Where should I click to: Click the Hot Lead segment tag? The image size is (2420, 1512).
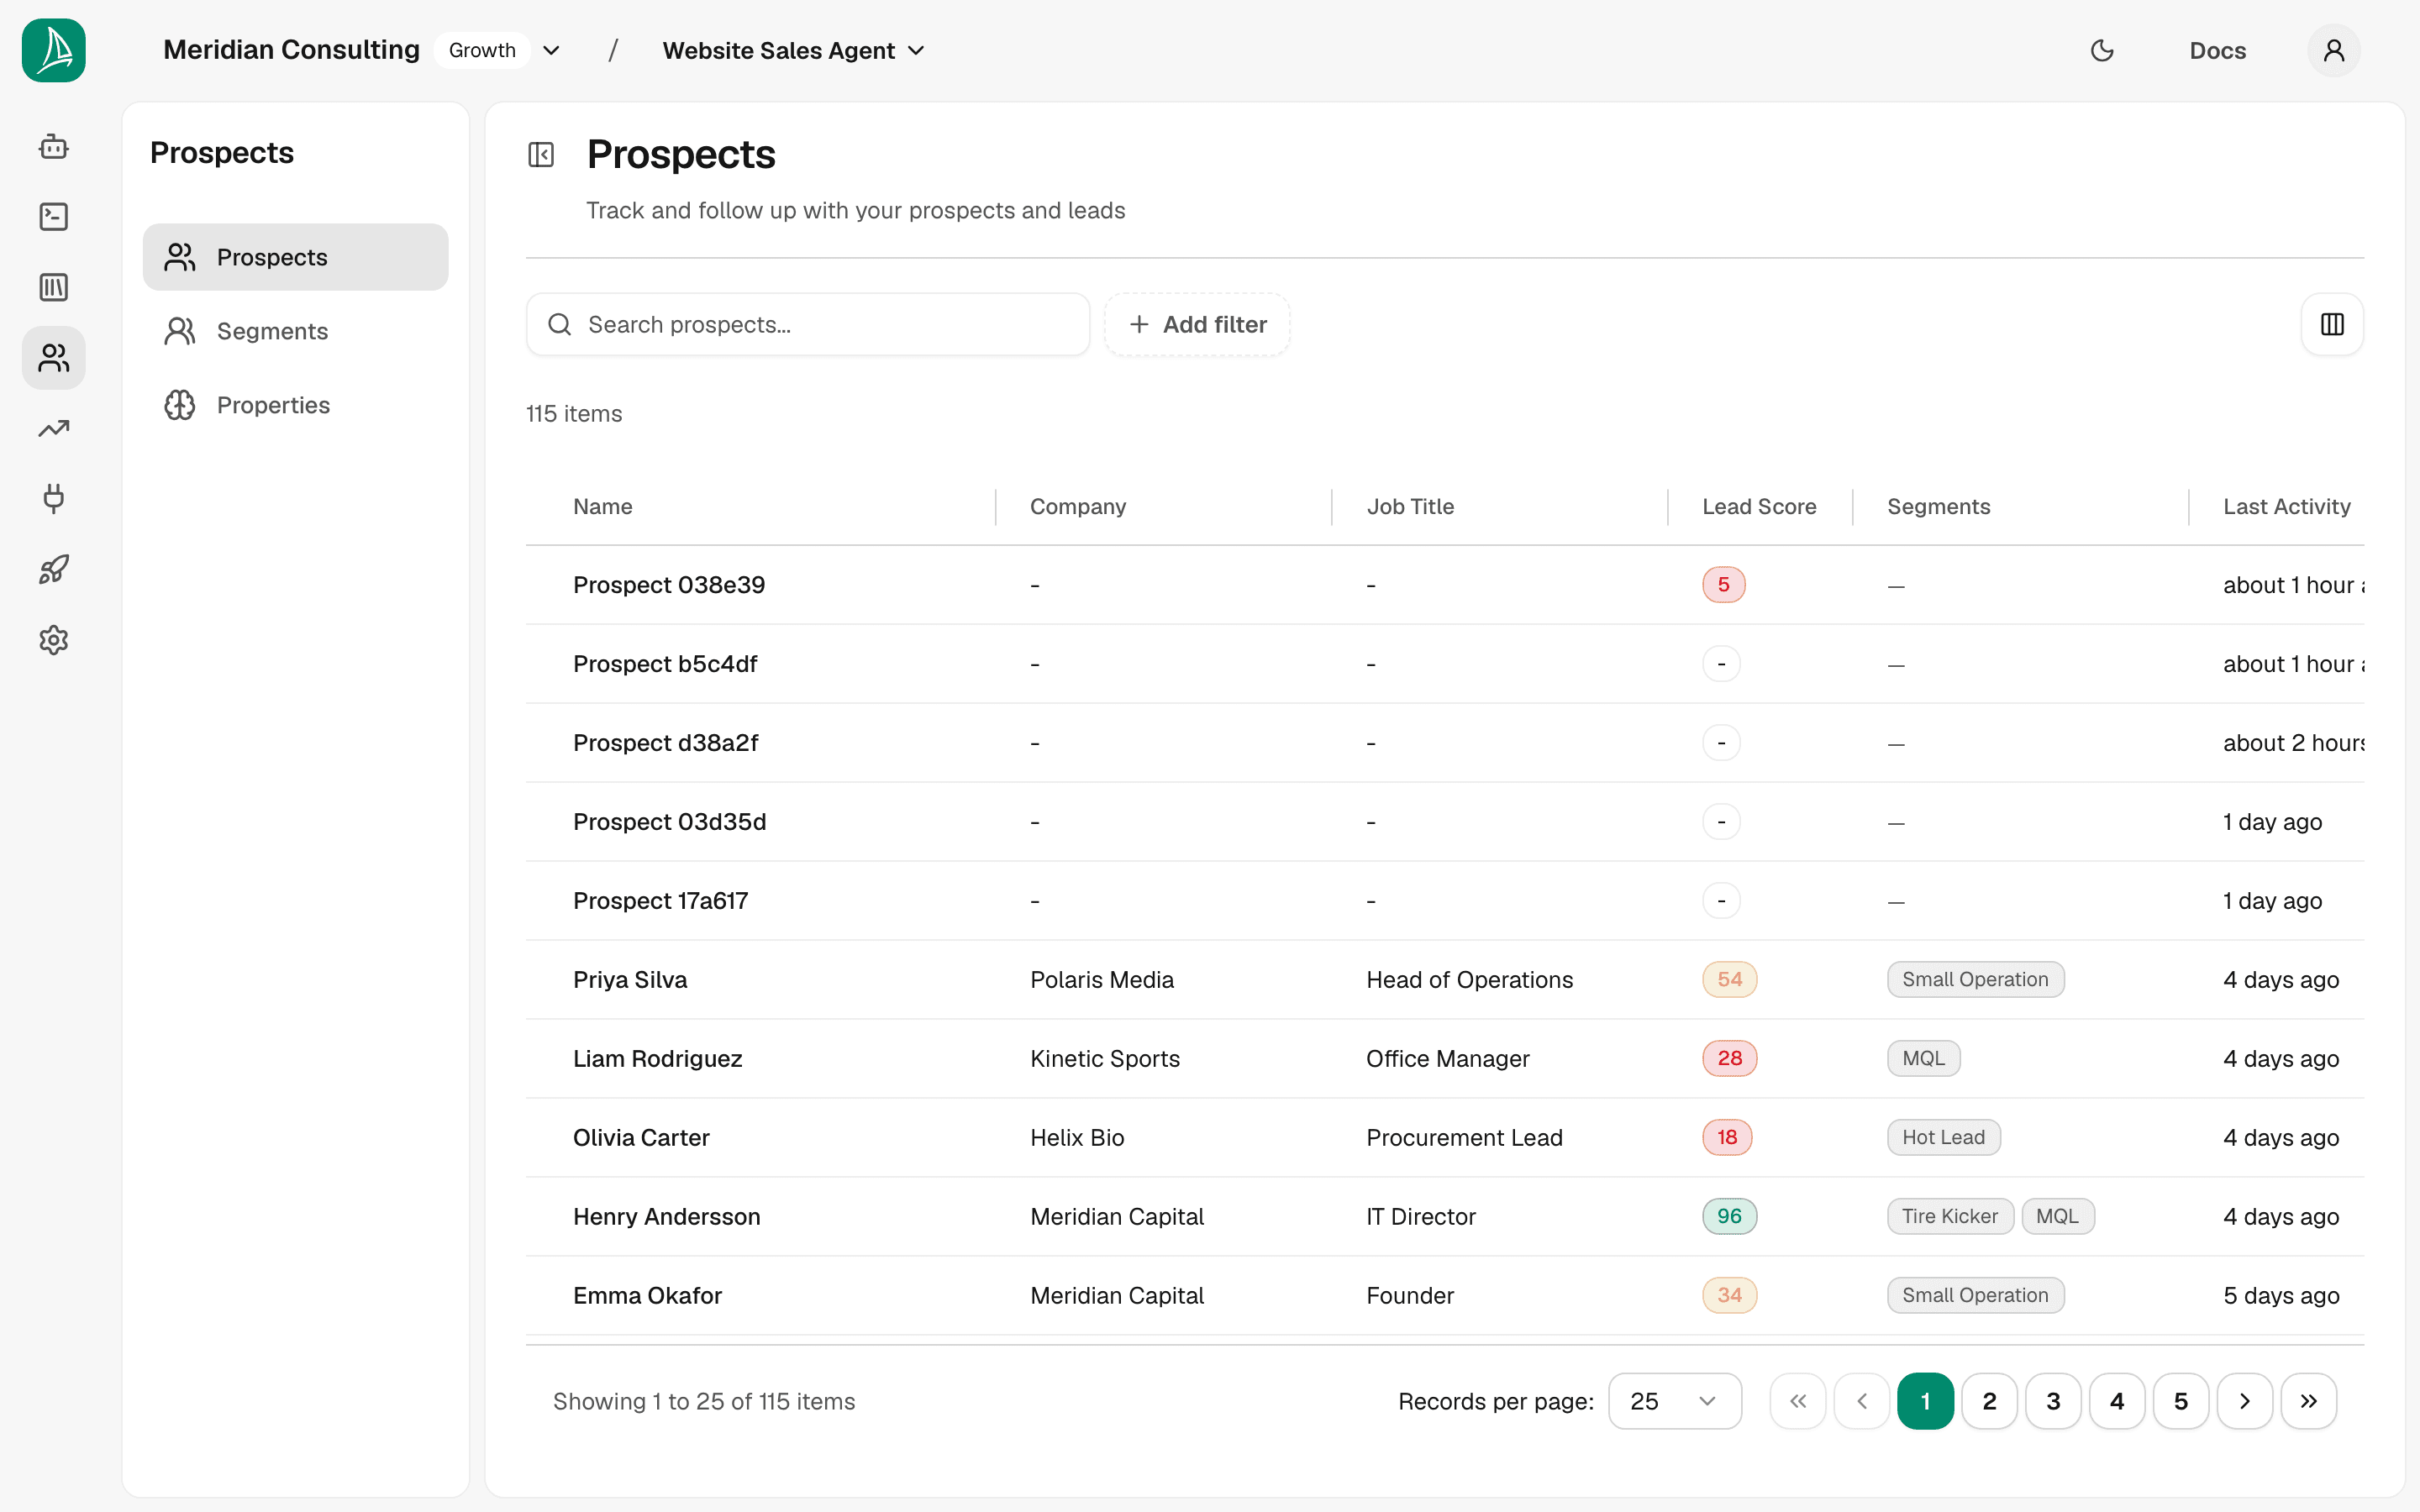1943,1137
